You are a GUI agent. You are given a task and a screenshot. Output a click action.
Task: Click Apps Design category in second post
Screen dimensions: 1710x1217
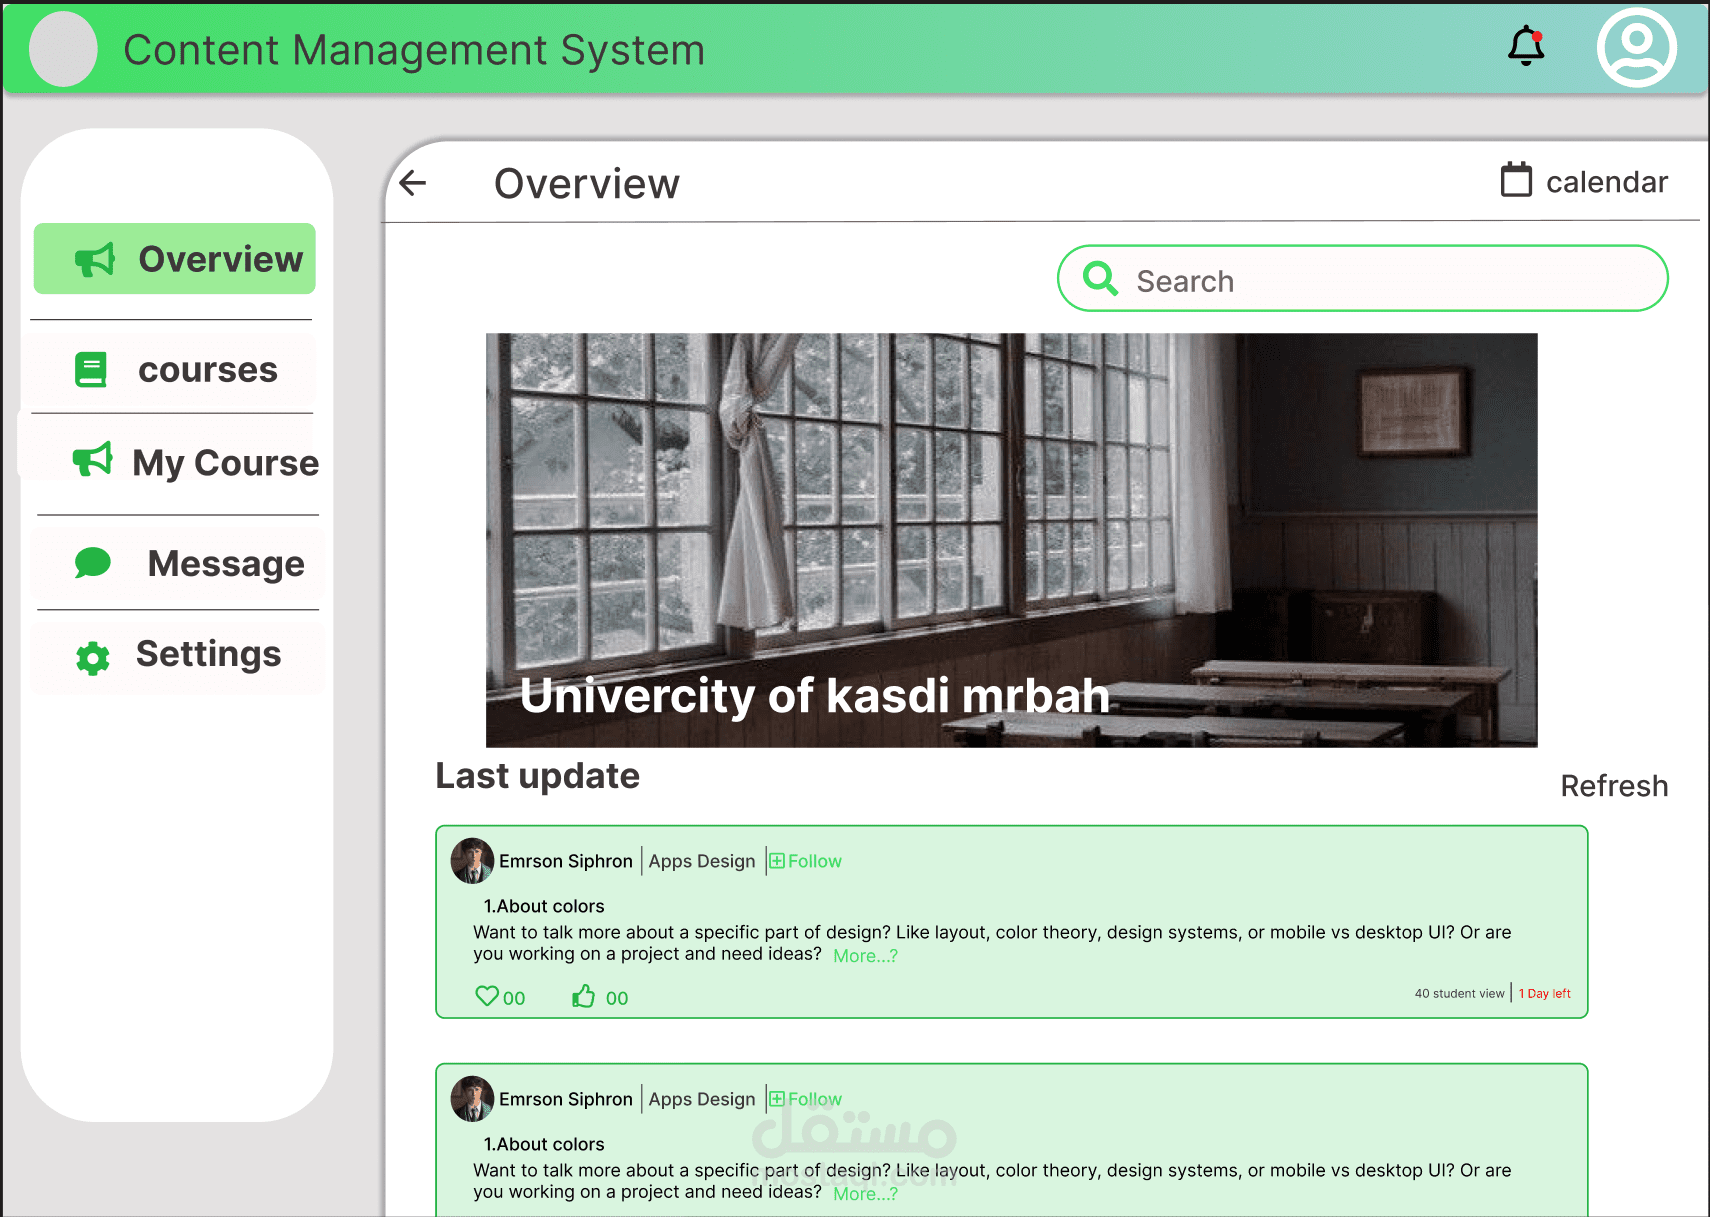point(702,1099)
